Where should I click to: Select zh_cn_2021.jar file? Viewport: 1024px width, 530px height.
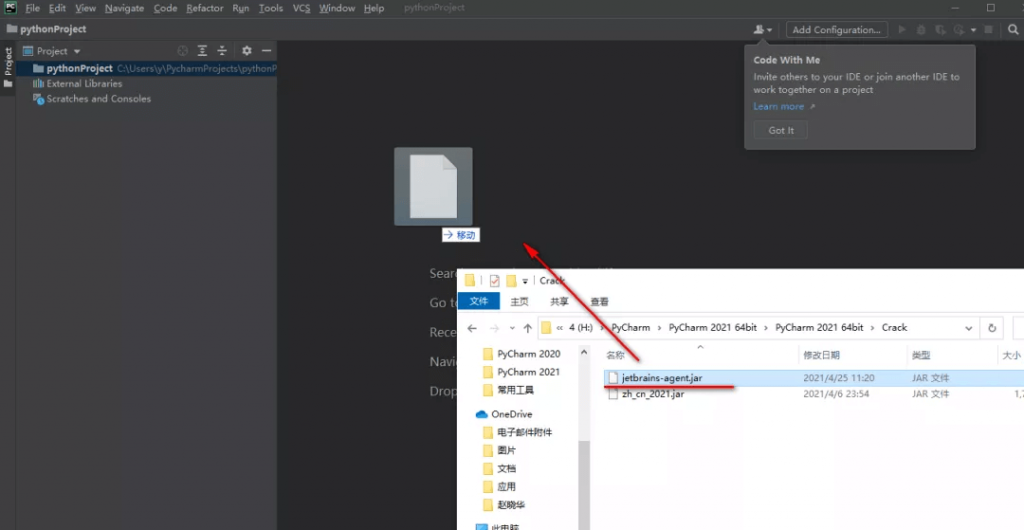[x=652, y=394]
